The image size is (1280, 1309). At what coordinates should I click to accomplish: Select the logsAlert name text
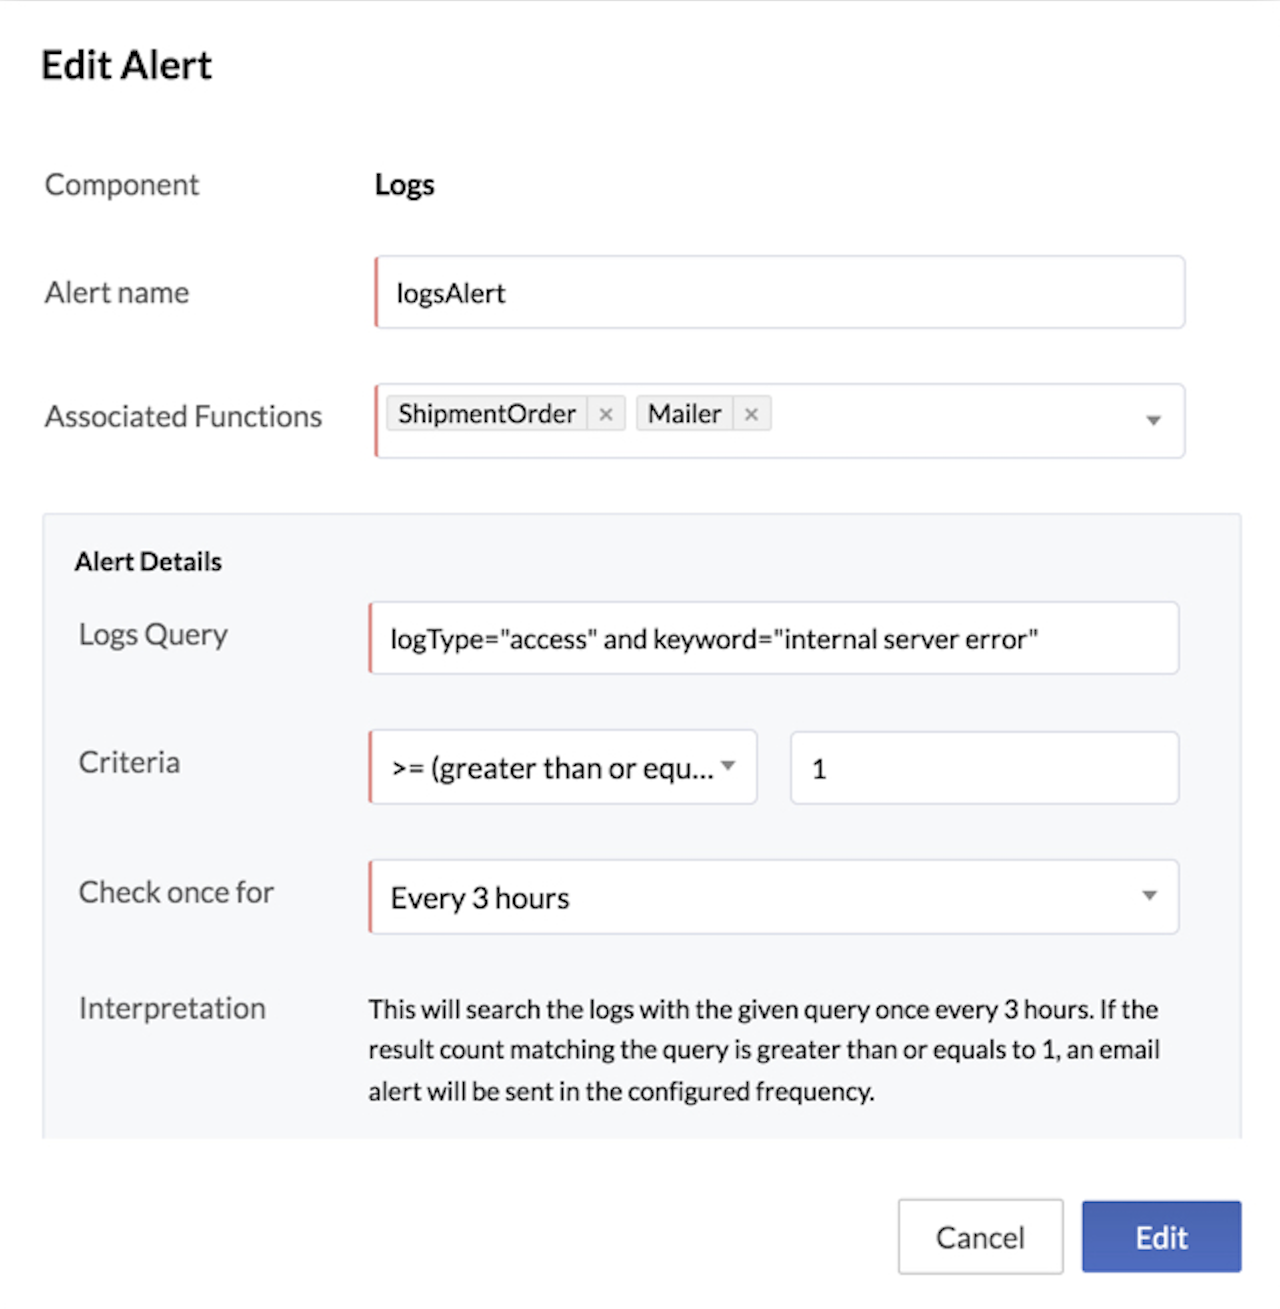point(449,293)
